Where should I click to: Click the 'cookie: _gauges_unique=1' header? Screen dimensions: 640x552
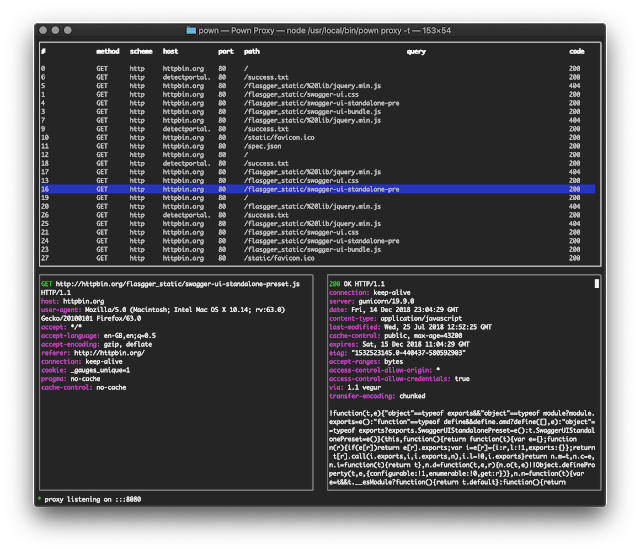(85, 370)
